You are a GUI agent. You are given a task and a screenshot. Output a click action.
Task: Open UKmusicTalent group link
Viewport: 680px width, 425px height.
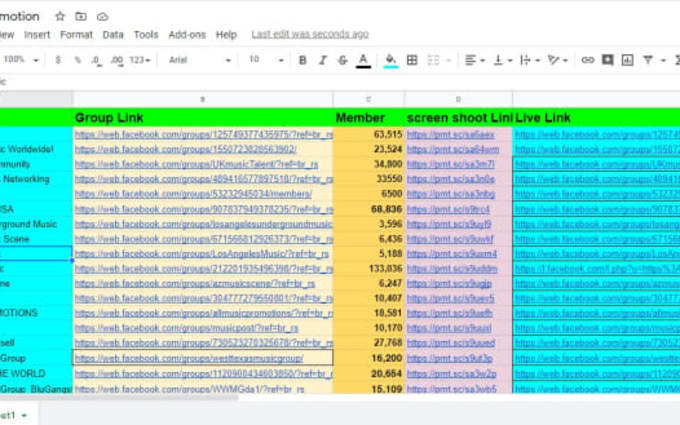point(196,164)
